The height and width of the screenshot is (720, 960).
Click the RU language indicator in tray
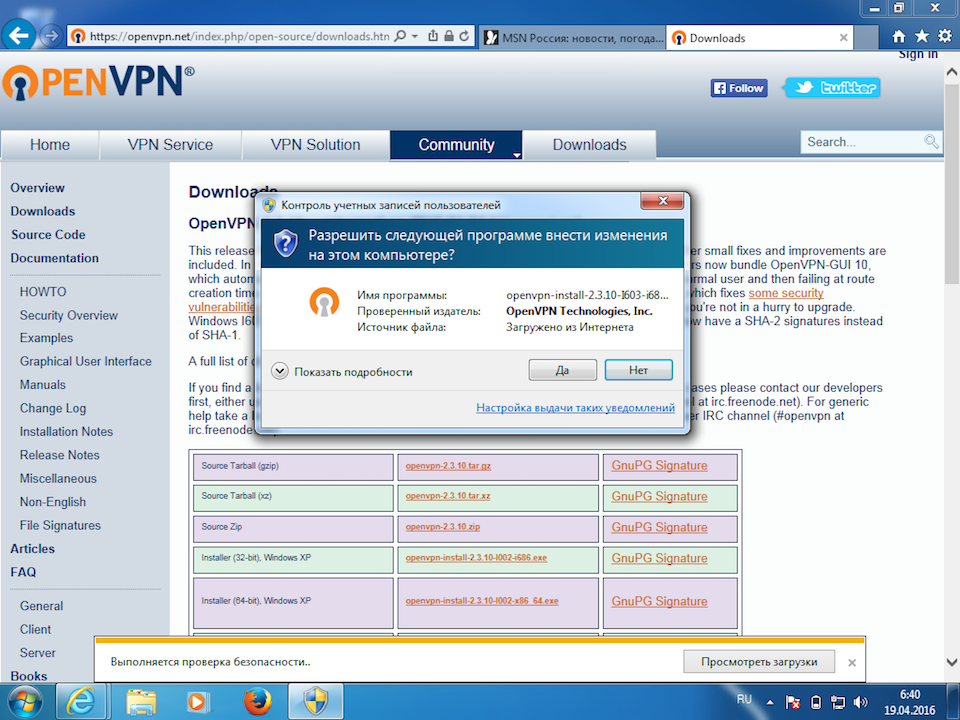pyautogui.click(x=744, y=699)
